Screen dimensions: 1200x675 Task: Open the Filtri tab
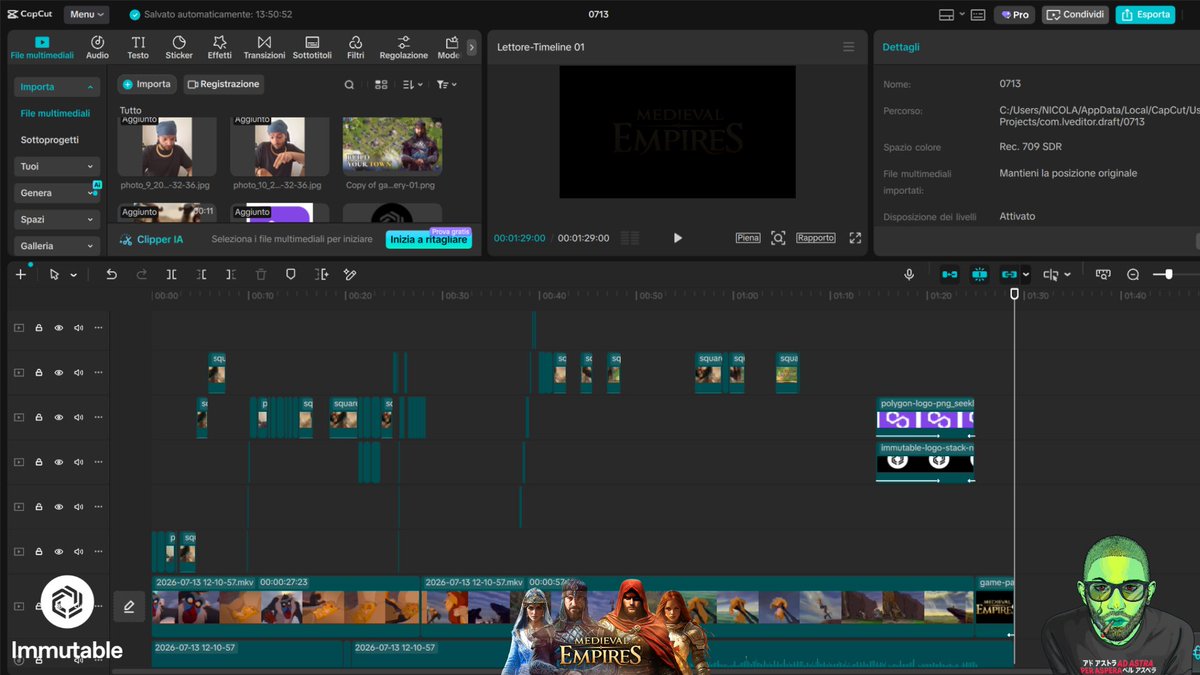[x=355, y=47]
